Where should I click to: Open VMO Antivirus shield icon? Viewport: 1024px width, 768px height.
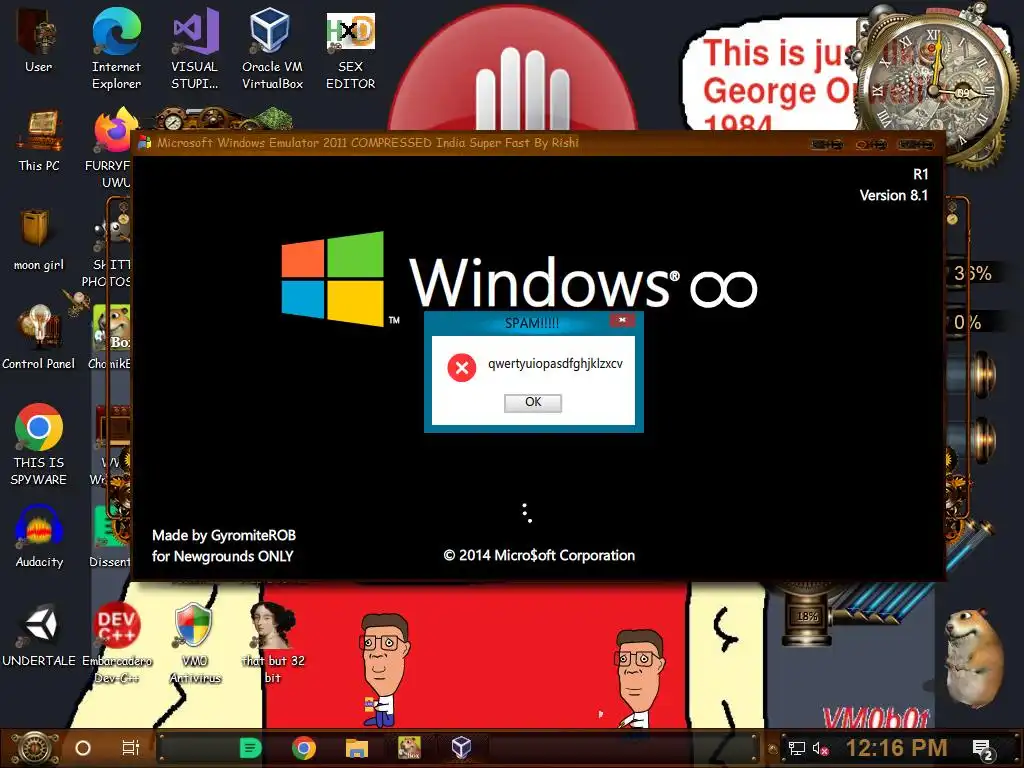195,643
